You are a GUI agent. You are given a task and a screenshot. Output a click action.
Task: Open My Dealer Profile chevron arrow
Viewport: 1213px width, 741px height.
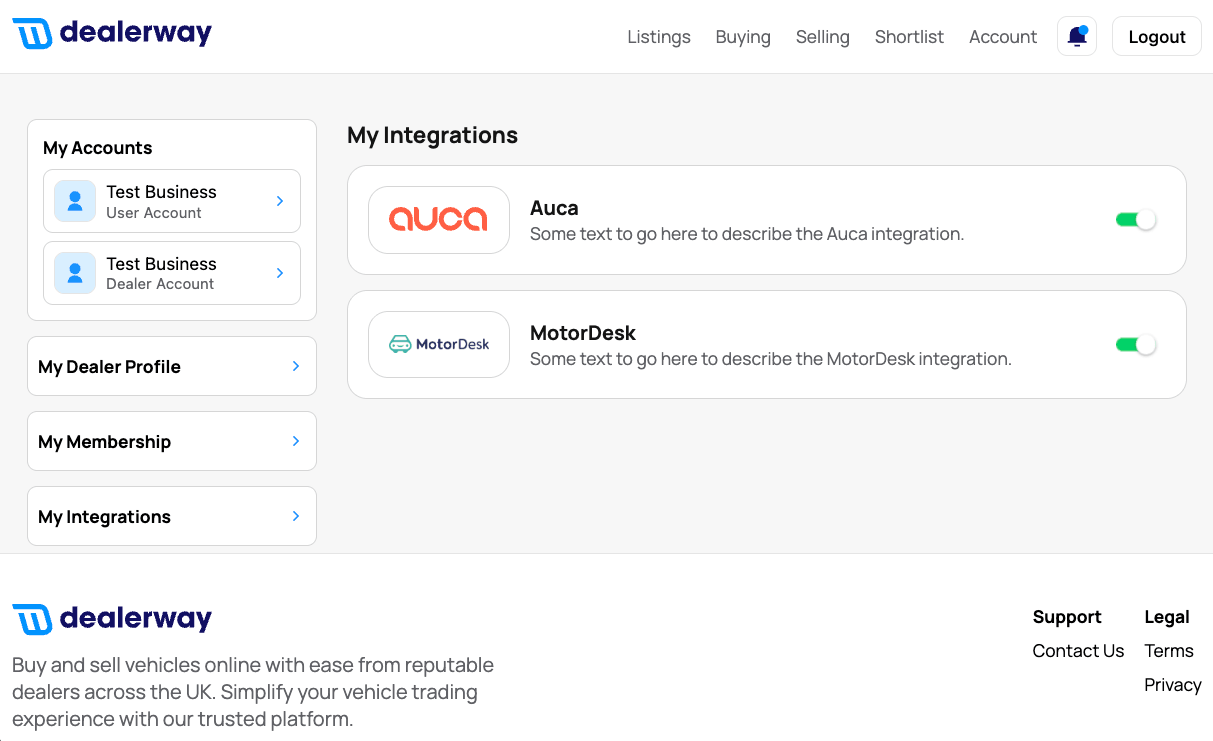click(x=296, y=366)
